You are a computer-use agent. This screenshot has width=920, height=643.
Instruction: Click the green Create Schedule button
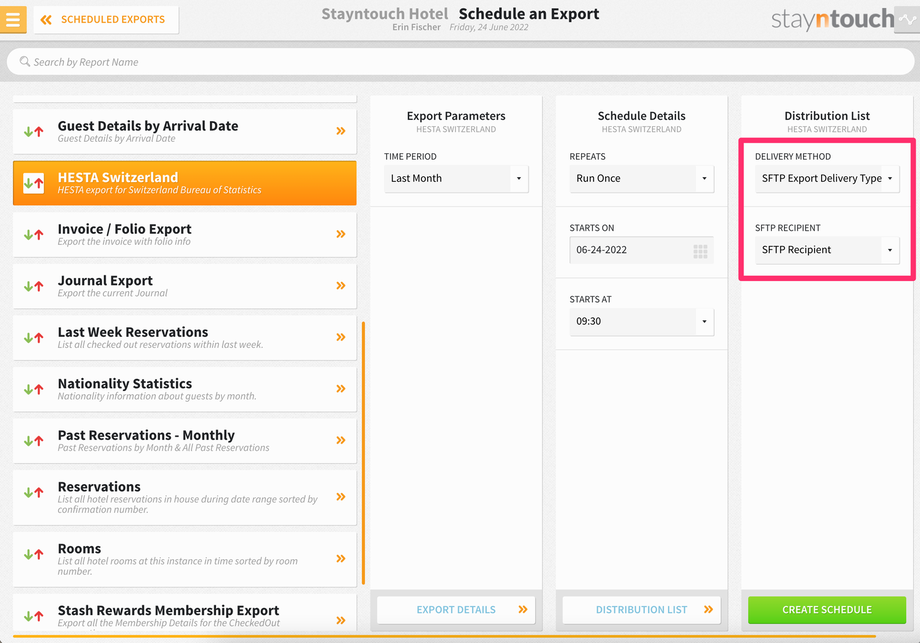point(827,610)
